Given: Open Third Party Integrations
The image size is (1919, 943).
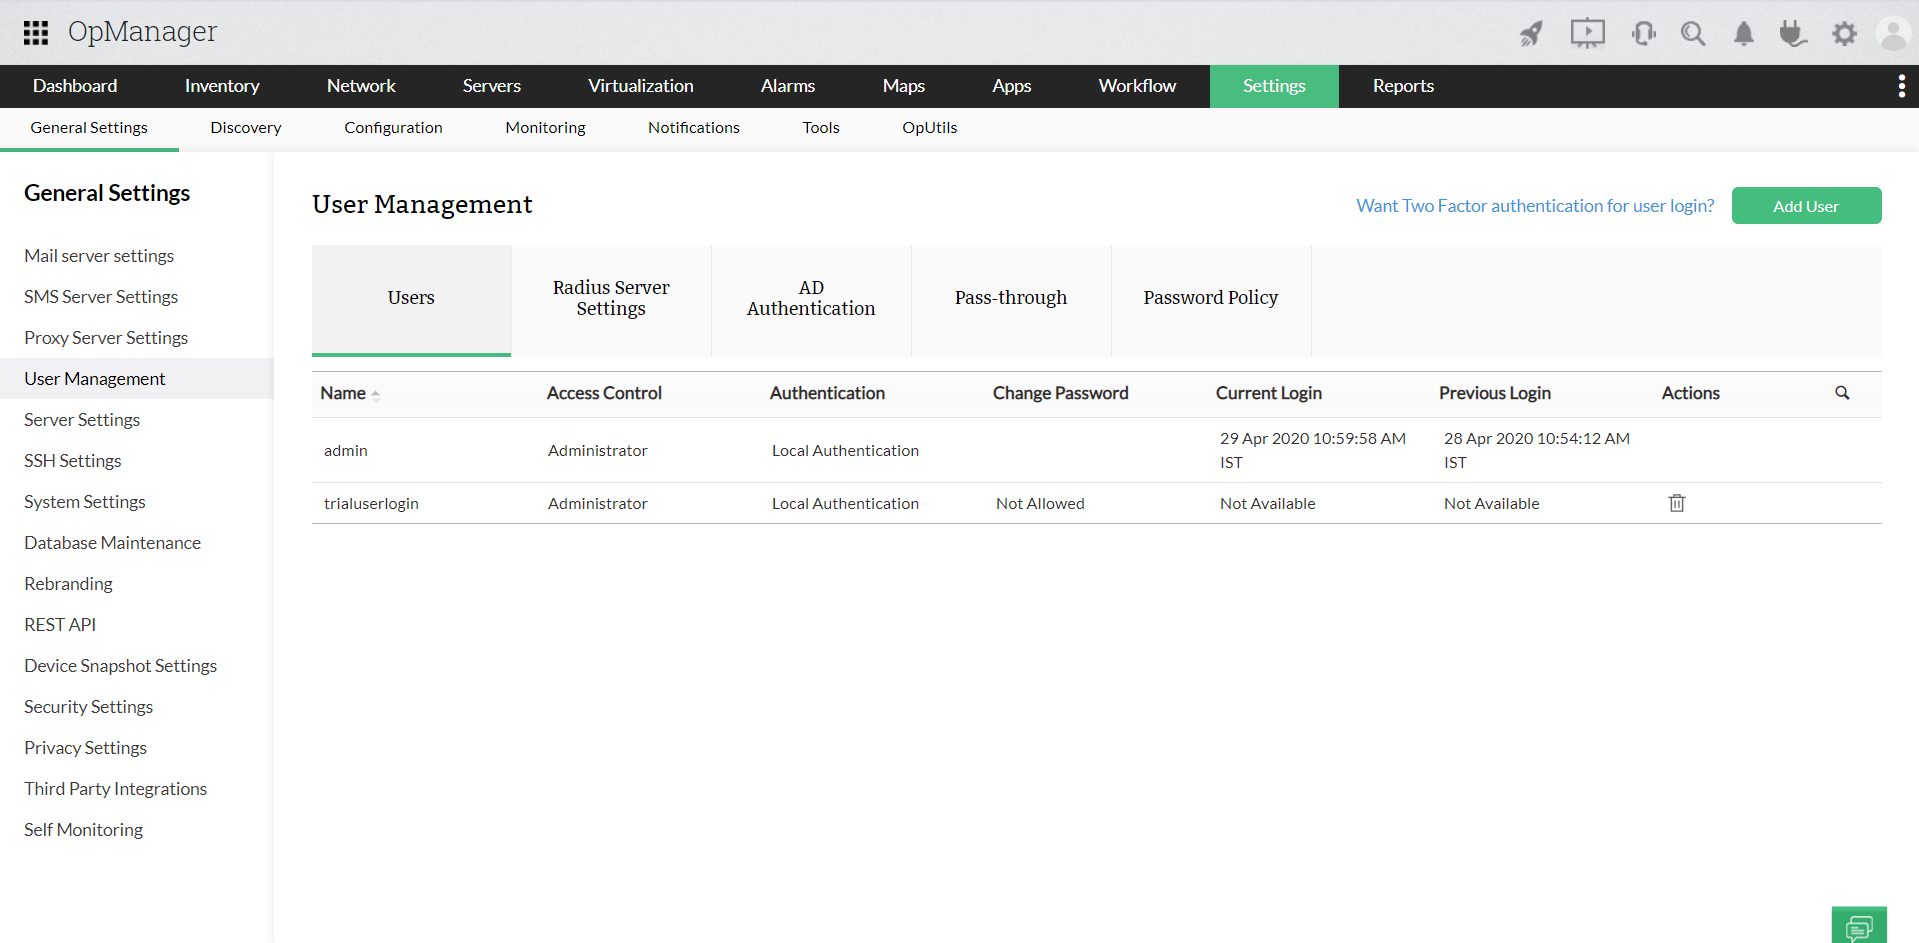Looking at the screenshot, I should tap(115, 789).
